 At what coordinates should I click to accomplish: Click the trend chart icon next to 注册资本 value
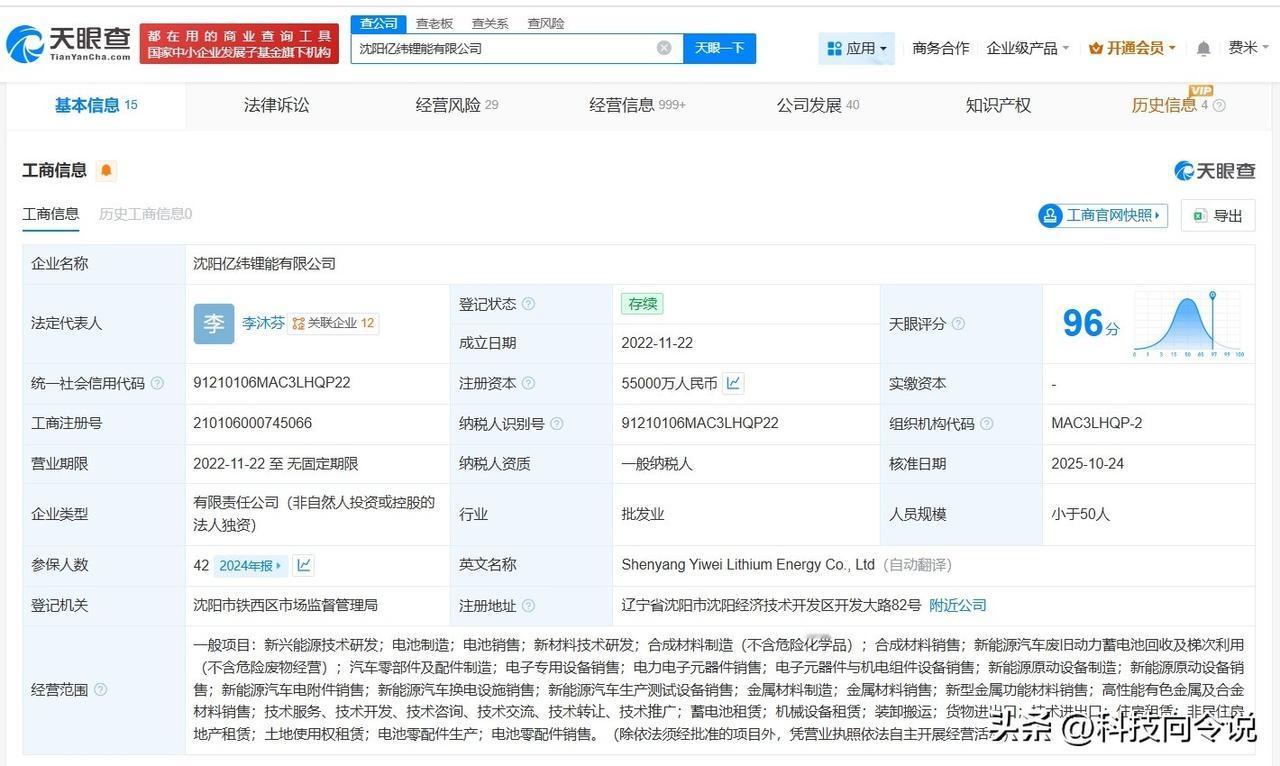[x=733, y=383]
